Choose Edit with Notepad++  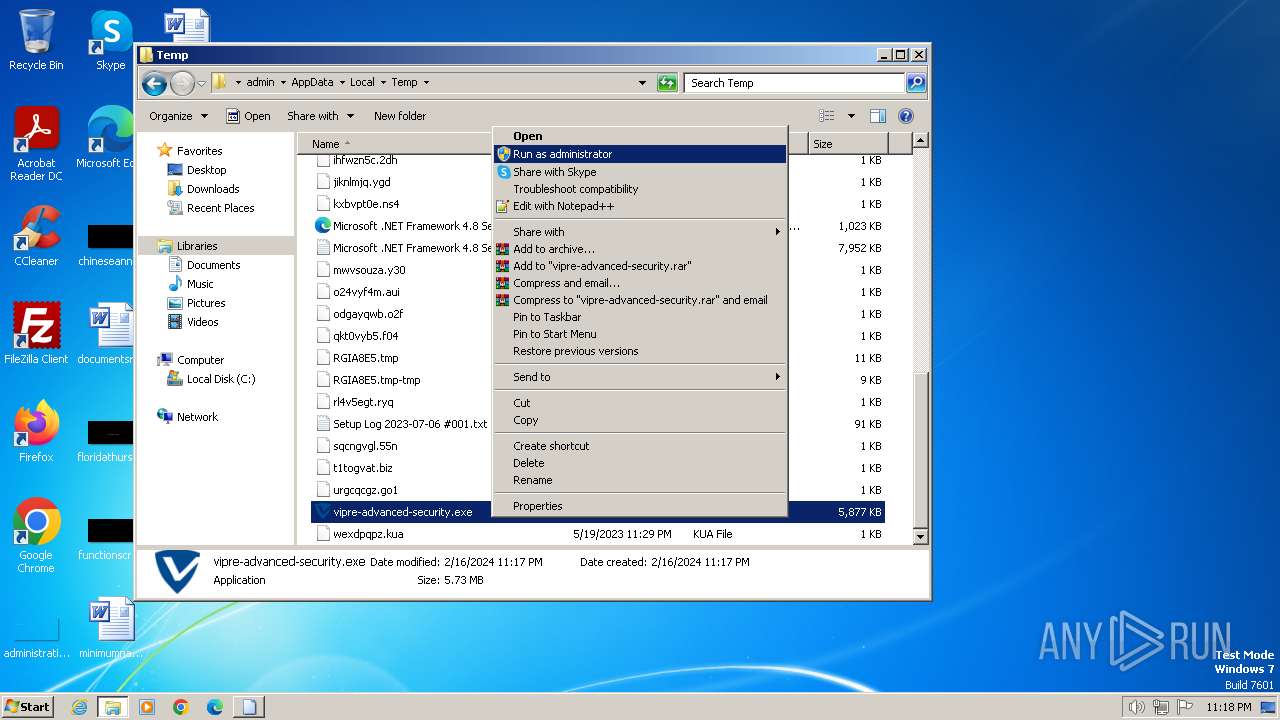(640, 206)
